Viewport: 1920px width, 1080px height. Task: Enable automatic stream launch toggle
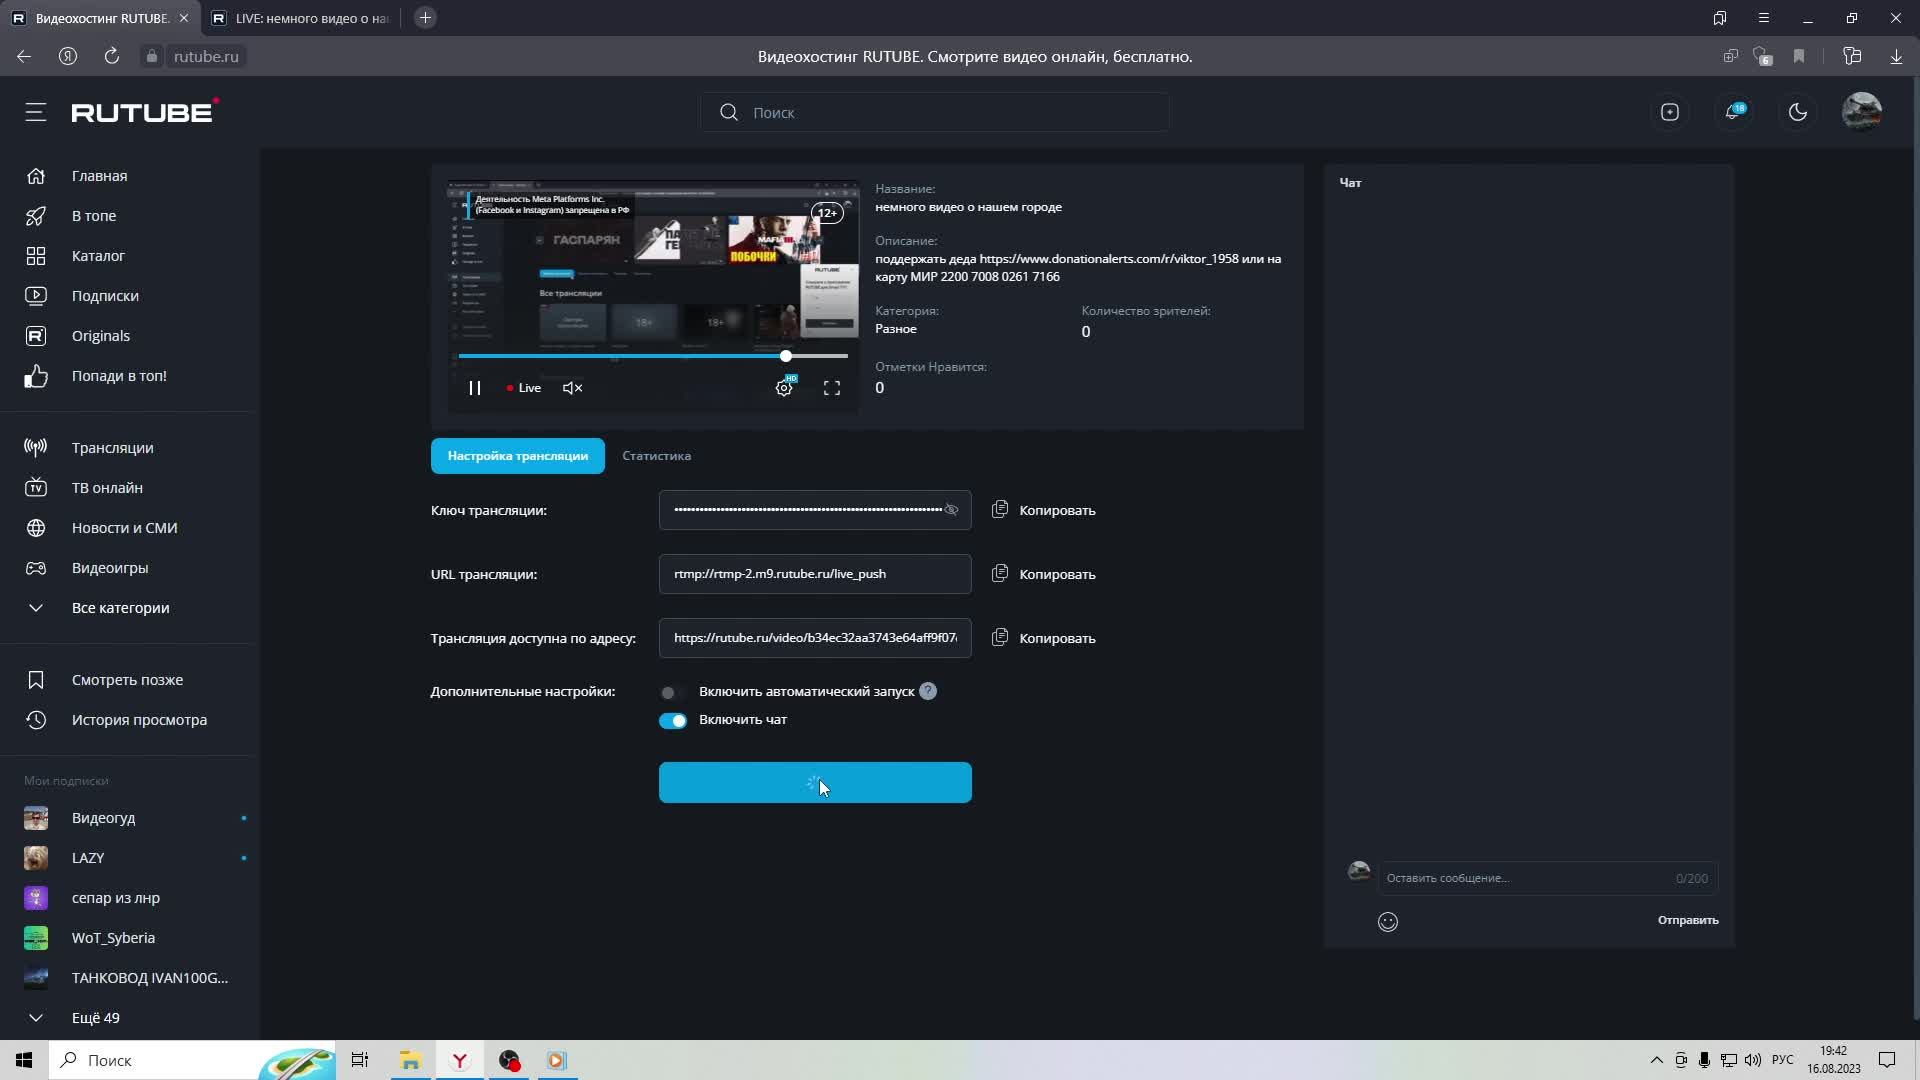click(672, 692)
